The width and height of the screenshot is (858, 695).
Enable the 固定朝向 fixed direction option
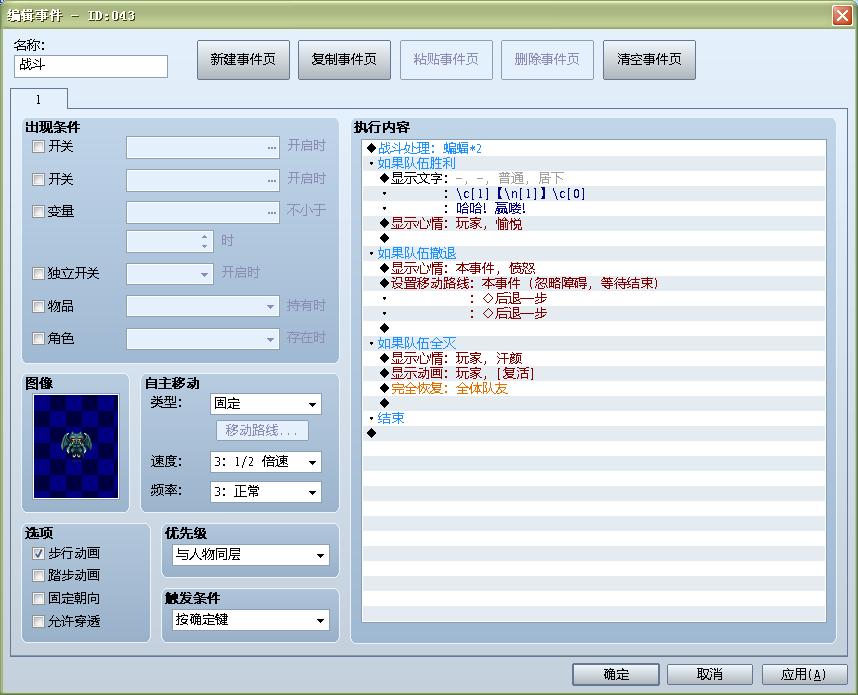tap(37, 597)
